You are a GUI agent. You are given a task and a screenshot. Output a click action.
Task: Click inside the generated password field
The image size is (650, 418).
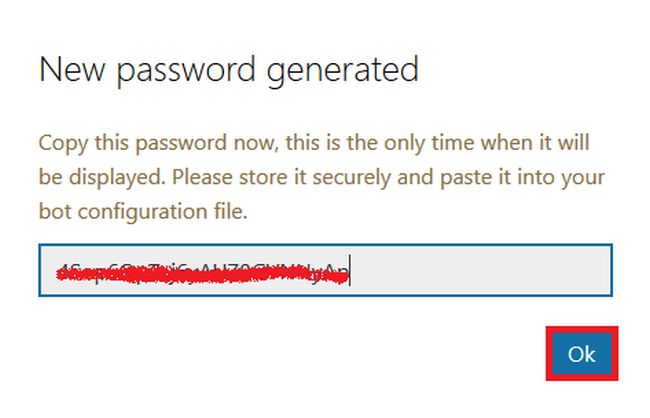325,270
